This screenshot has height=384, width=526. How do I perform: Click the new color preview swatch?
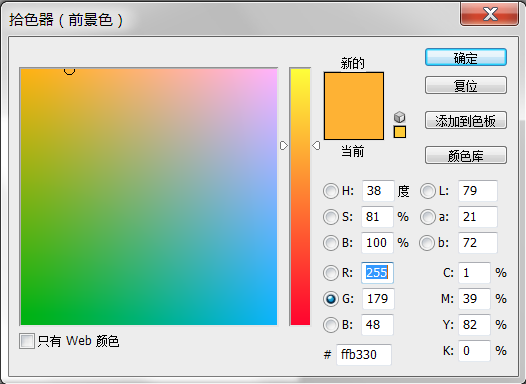pos(354,89)
